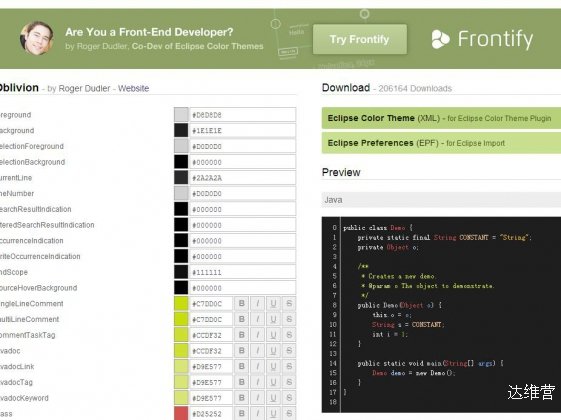This screenshot has width=561, height=420.
Task: Toggle strikethrough for javadocKeyword row
Action: coord(289,398)
